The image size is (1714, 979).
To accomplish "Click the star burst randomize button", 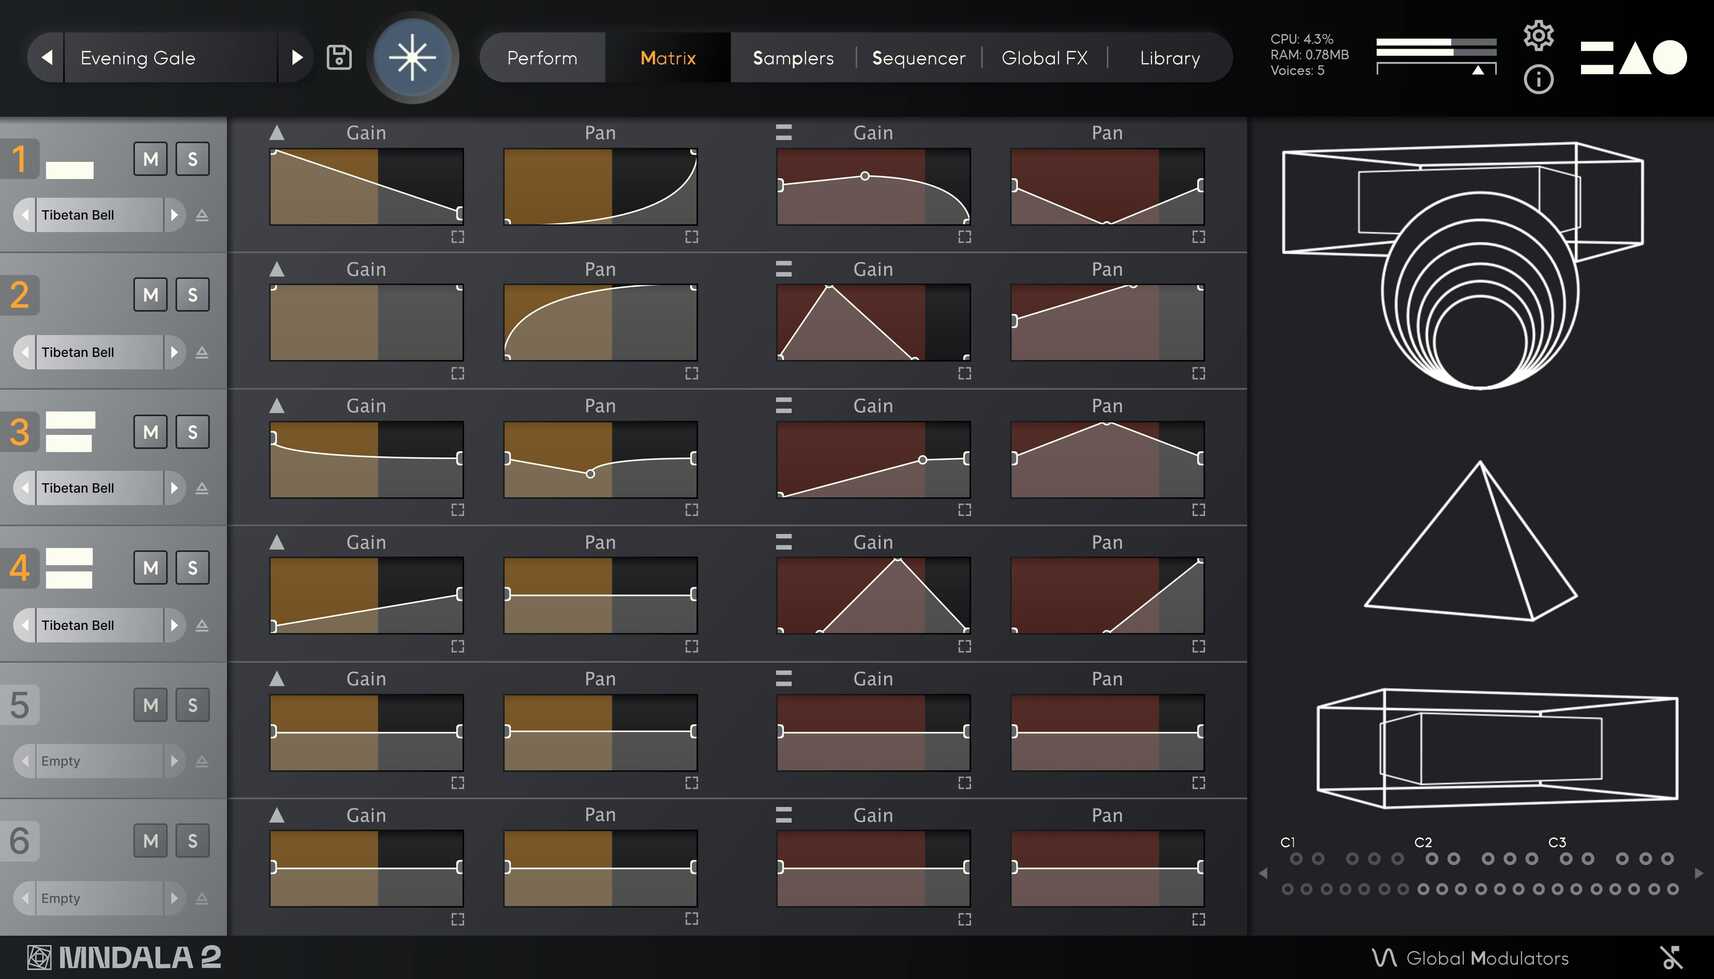I will click(x=413, y=58).
